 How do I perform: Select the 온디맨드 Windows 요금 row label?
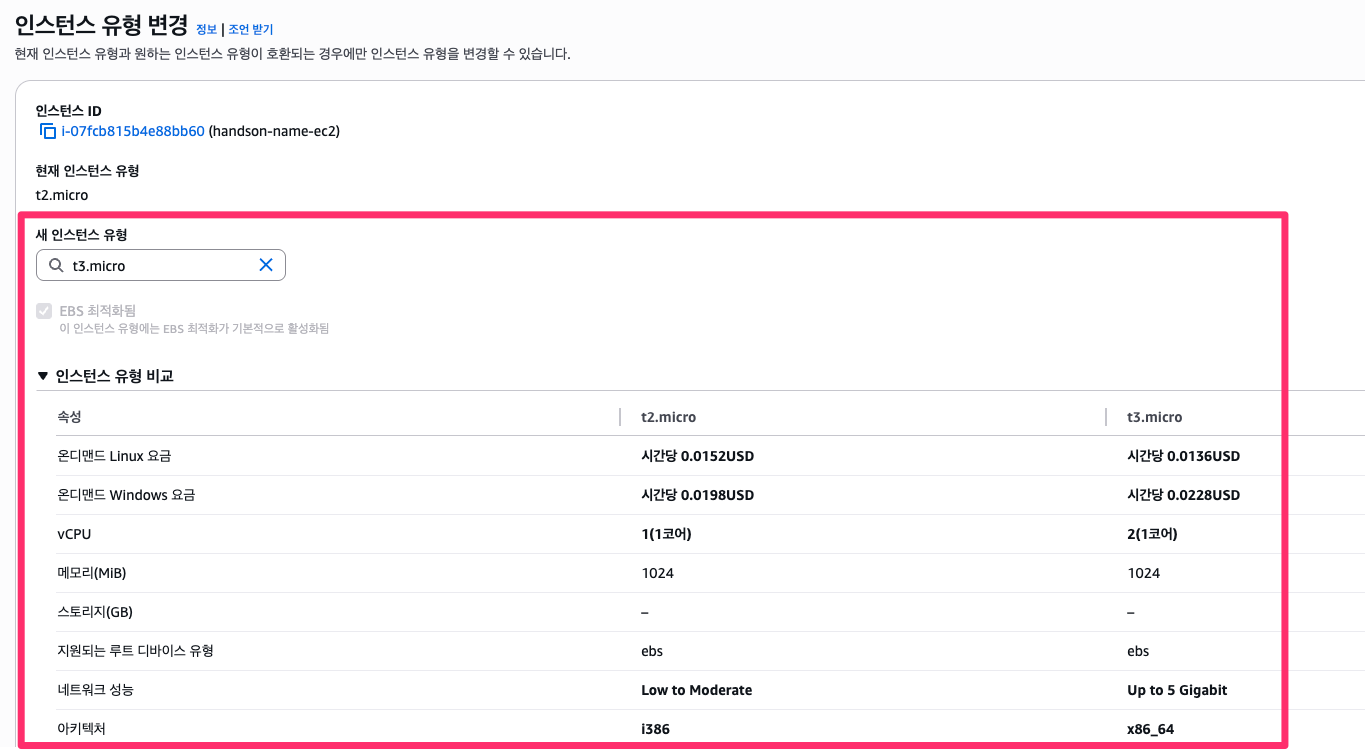click(126, 495)
